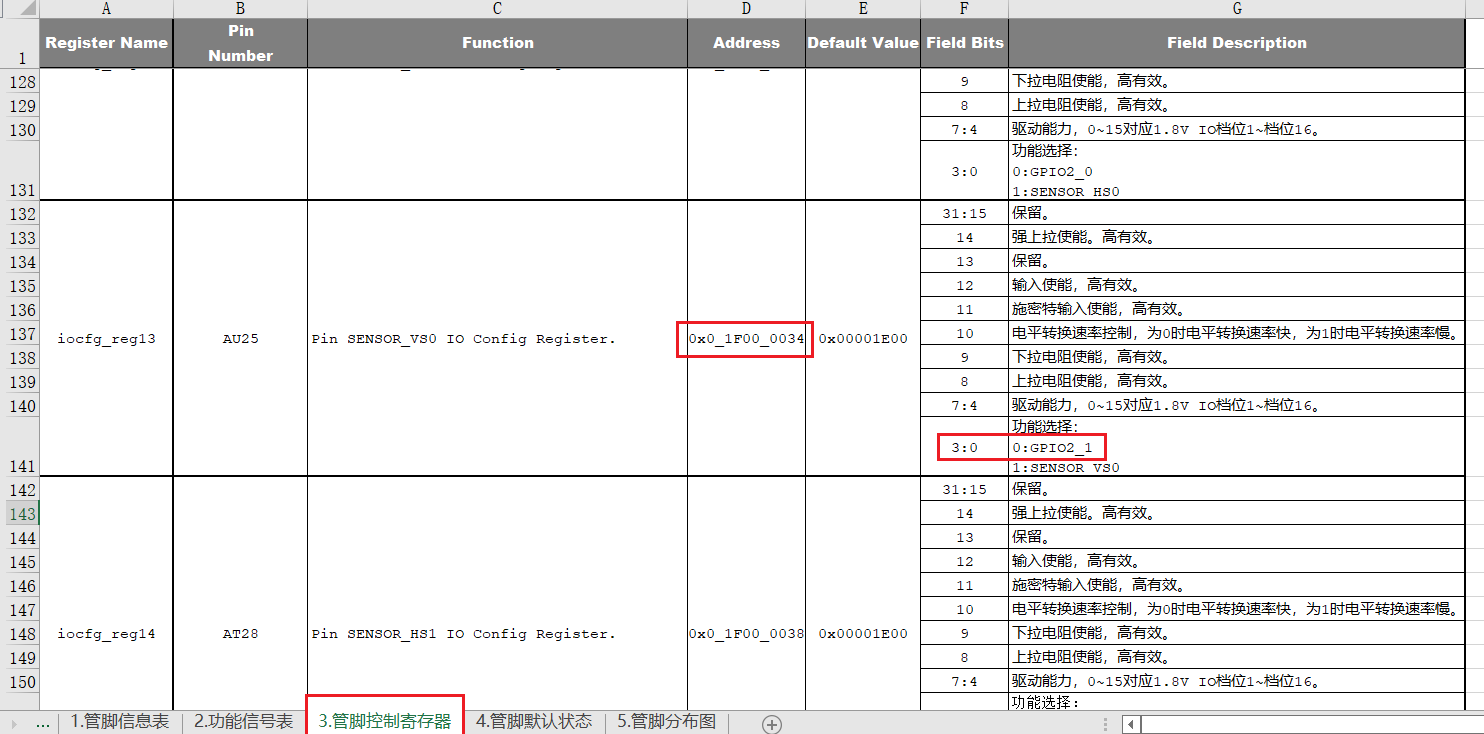Select 强上拉使能 description in row 133
Image resolution: width=1484 pixels, height=734 pixels.
[x=1237, y=237]
